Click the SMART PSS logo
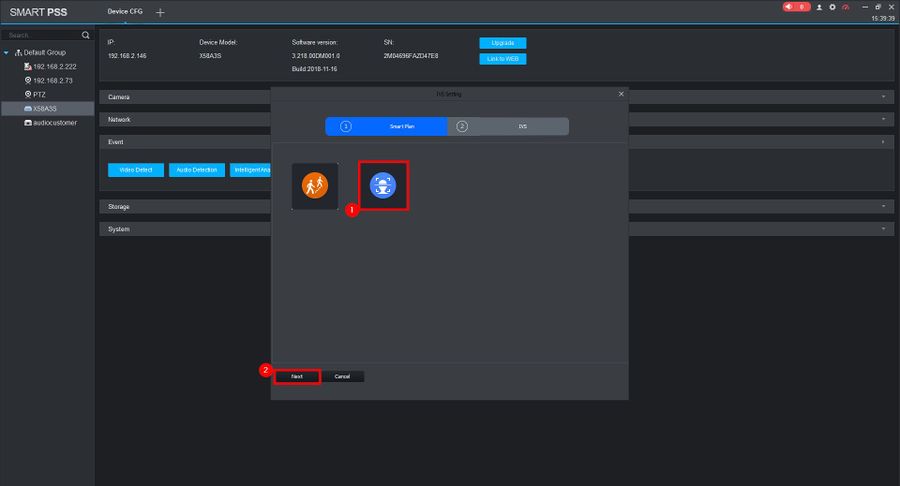 tap(38, 12)
